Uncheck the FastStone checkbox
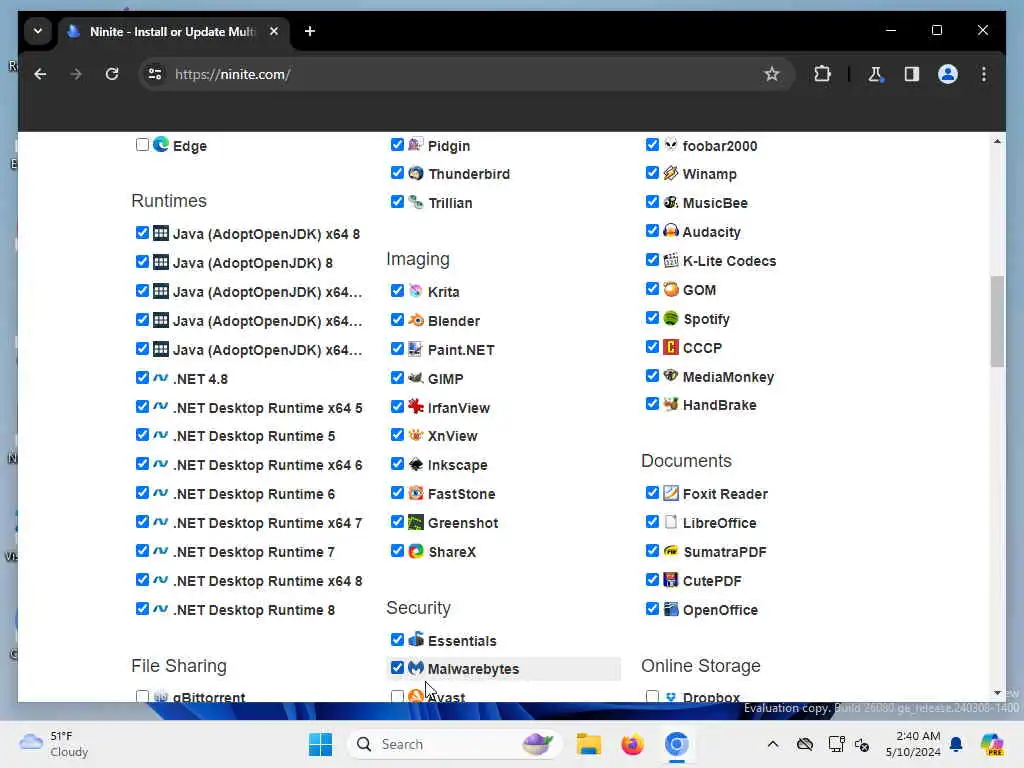This screenshot has height=768, width=1024. [x=397, y=493]
